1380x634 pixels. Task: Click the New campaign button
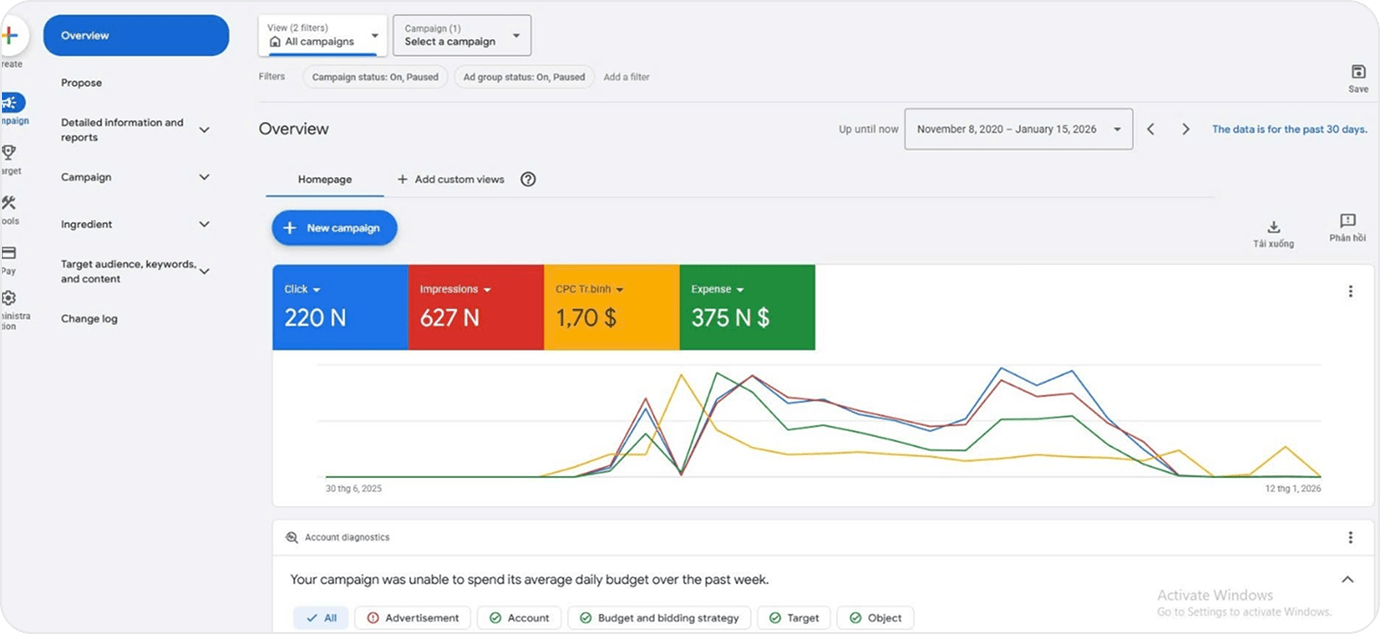[x=334, y=228]
